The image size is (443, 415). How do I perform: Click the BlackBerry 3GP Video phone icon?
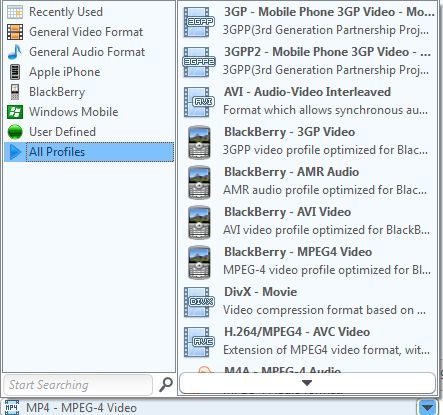click(x=199, y=142)
